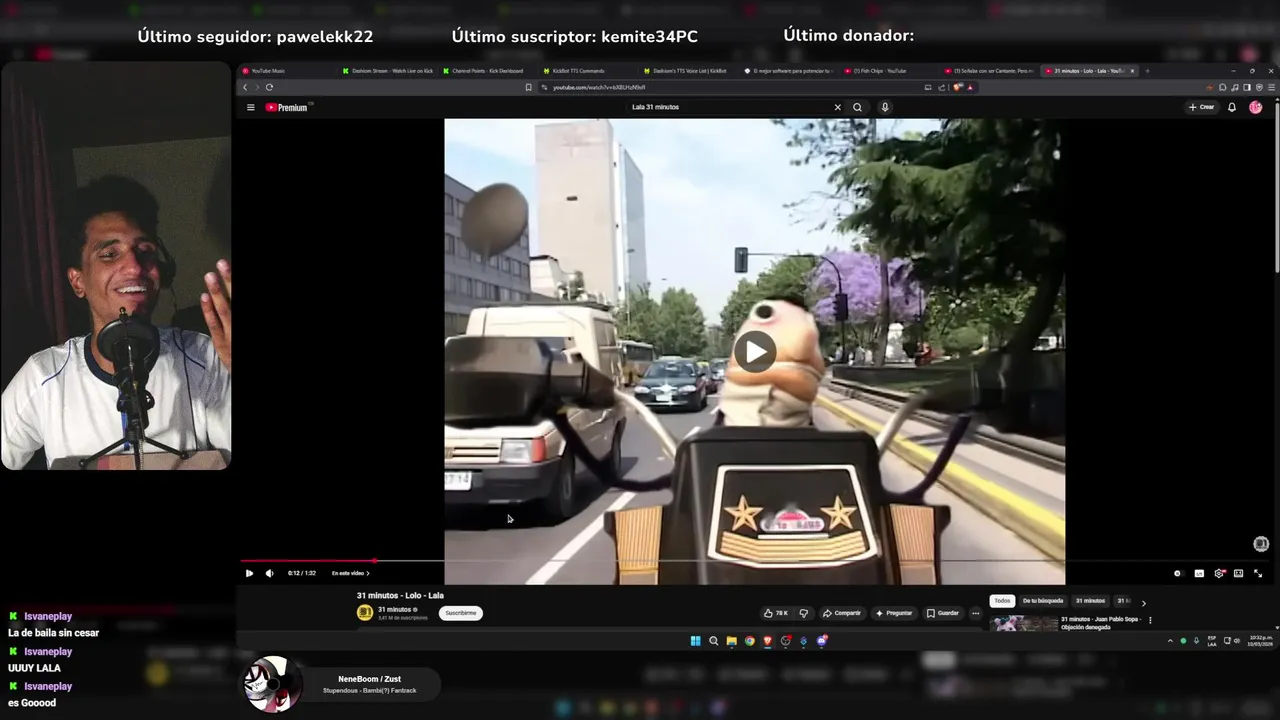Image resolution: width=1280 pixels, height=720 pixels.
Task: Close the '31 minutos - Lolo - Lala' tab
Action: click(x=1132, y=71)
